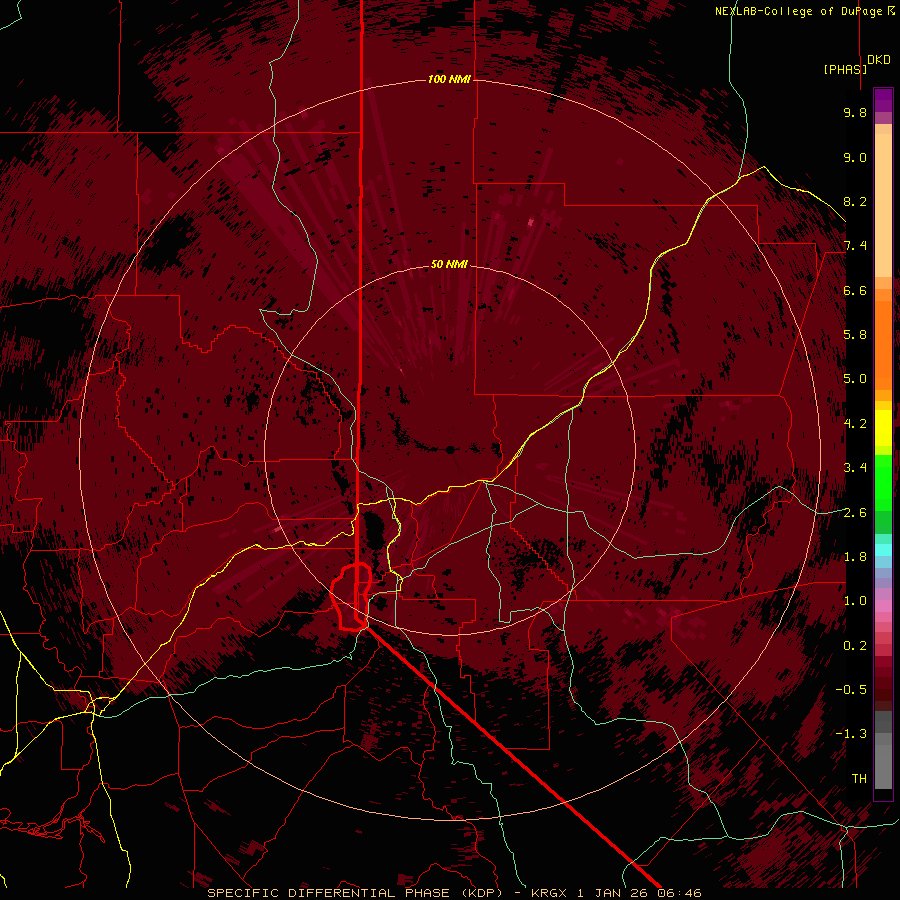
Task: Click the 0.2 scale value
Action: [855, 646]
